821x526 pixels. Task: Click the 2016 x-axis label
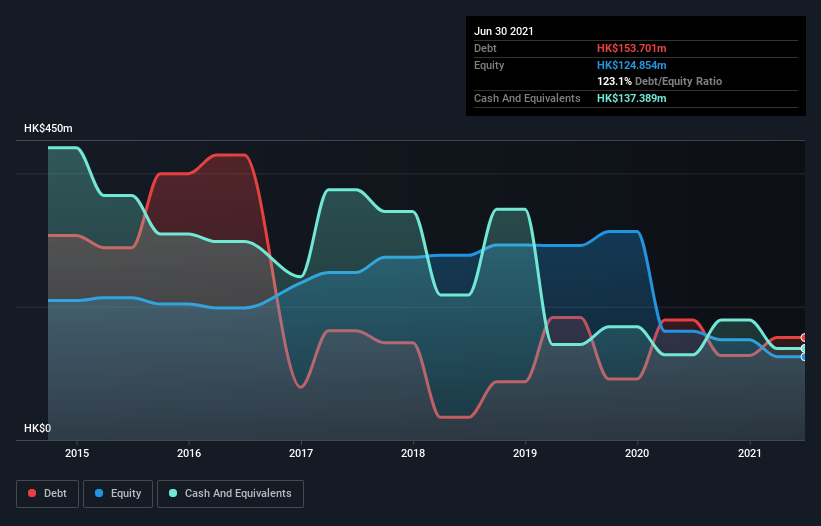pos(189,453)
